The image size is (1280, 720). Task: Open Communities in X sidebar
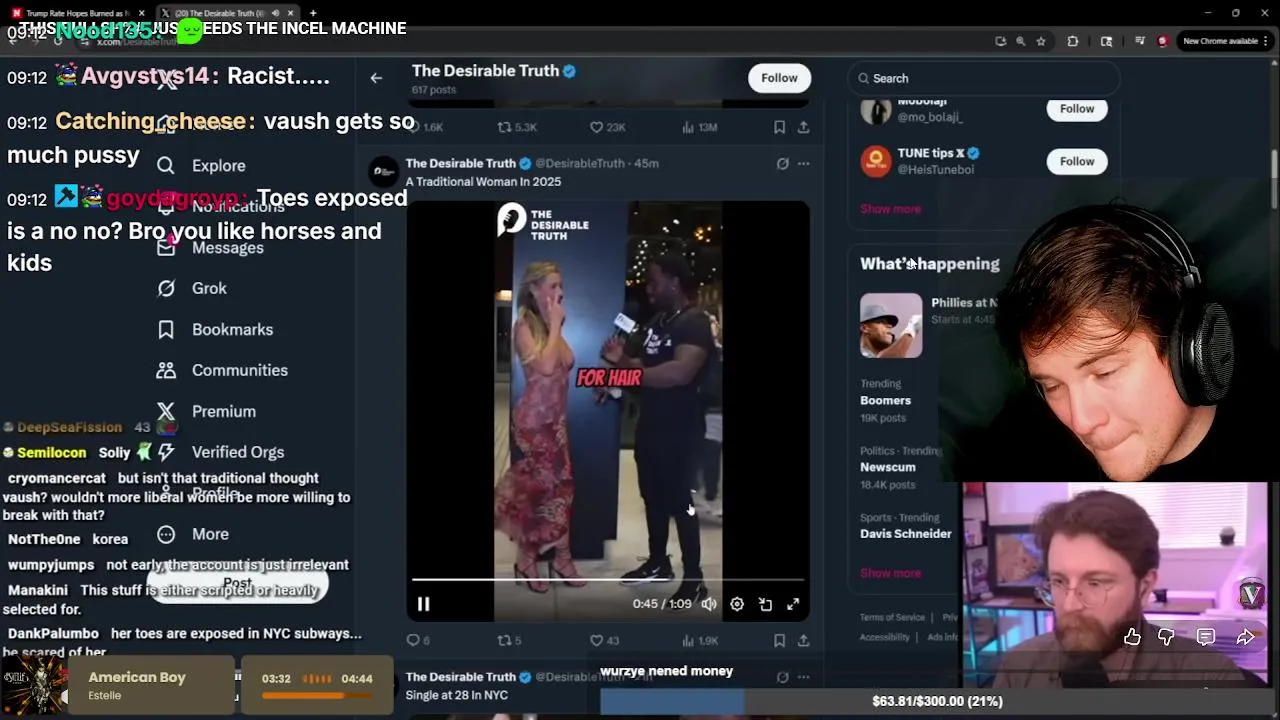coord(222,370)
